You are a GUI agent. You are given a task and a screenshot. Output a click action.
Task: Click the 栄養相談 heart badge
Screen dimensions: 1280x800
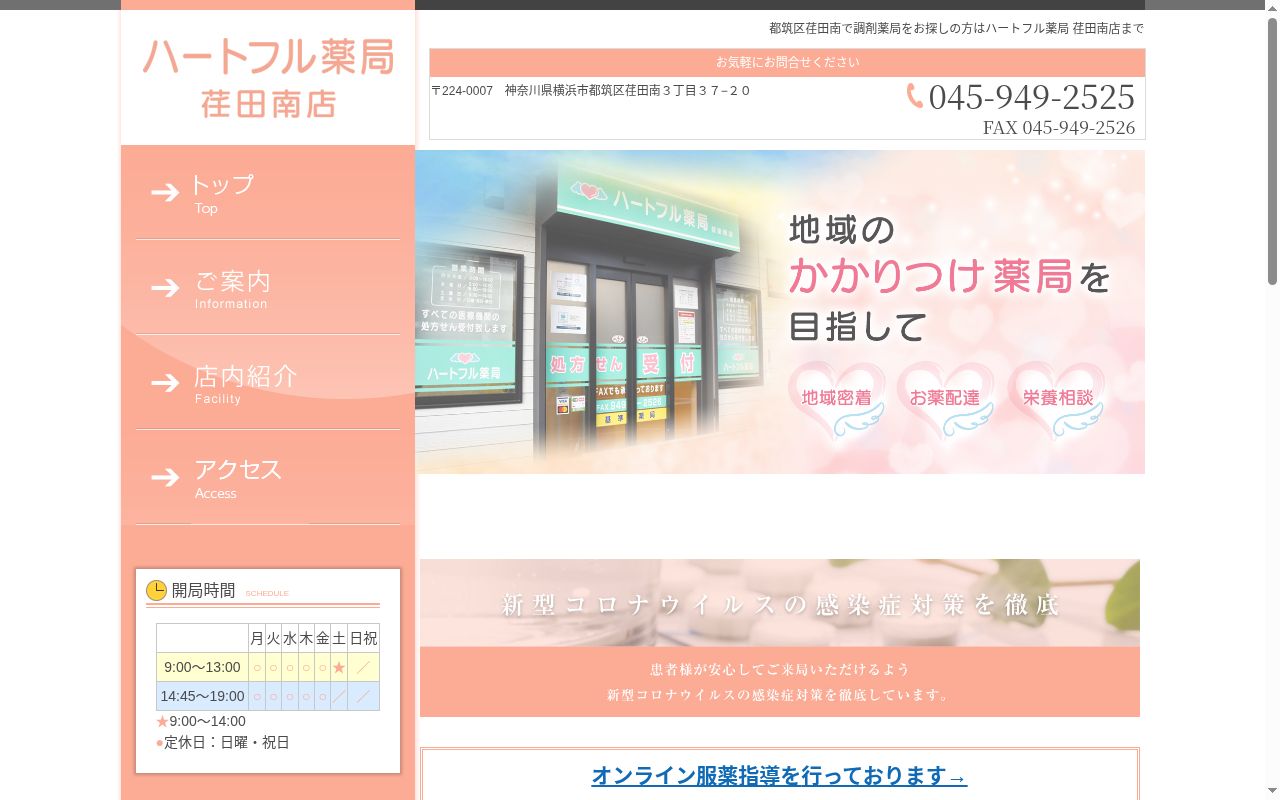(1057, 400)
